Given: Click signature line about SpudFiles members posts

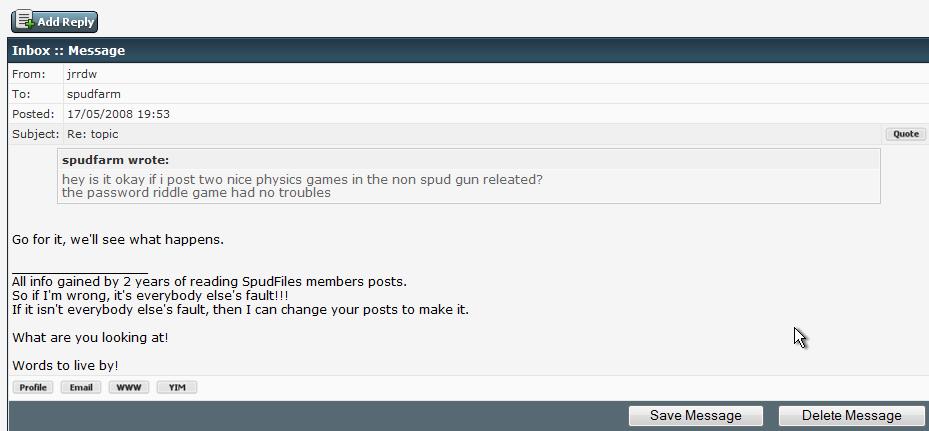Looking at the screenshot, I should pos(209,282).
